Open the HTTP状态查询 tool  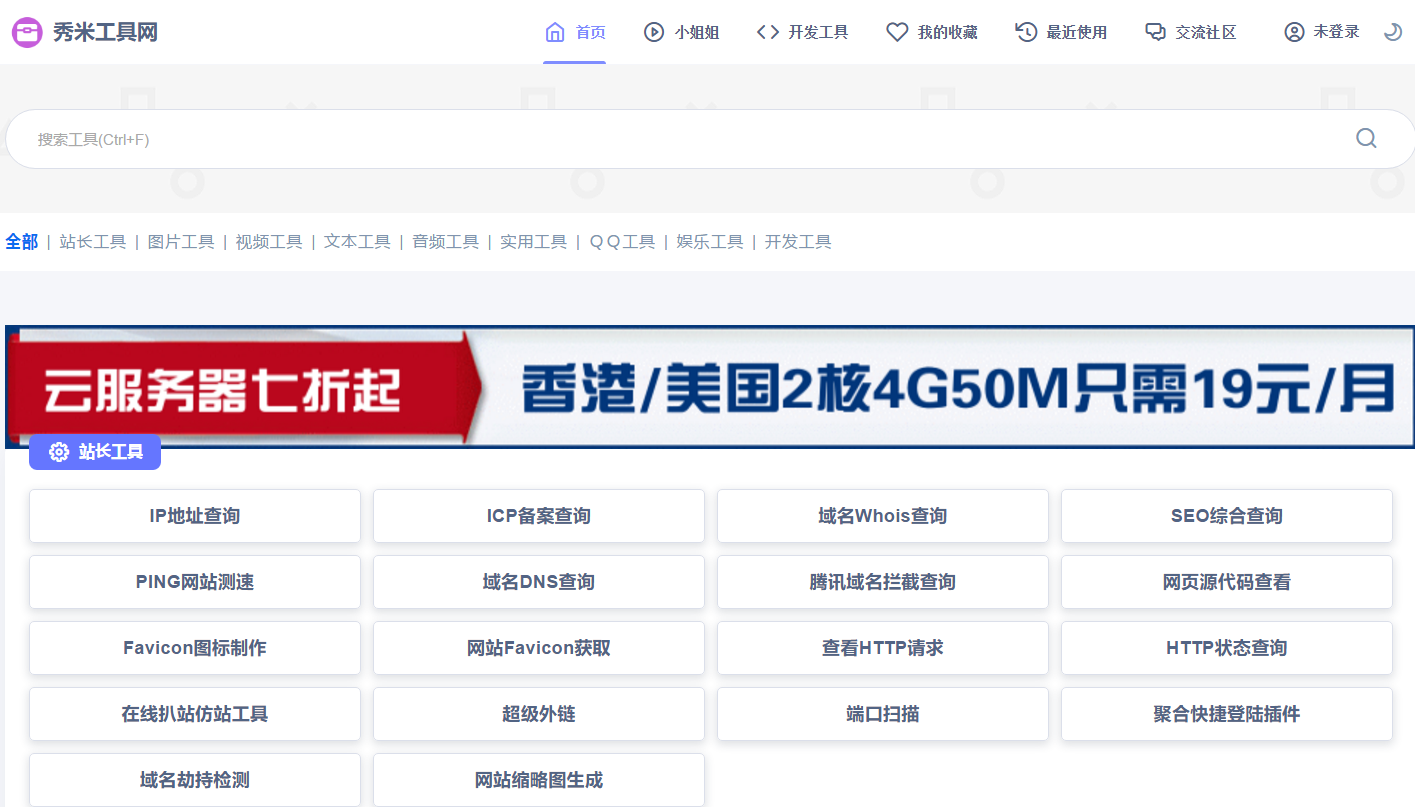coord(1227,648)
